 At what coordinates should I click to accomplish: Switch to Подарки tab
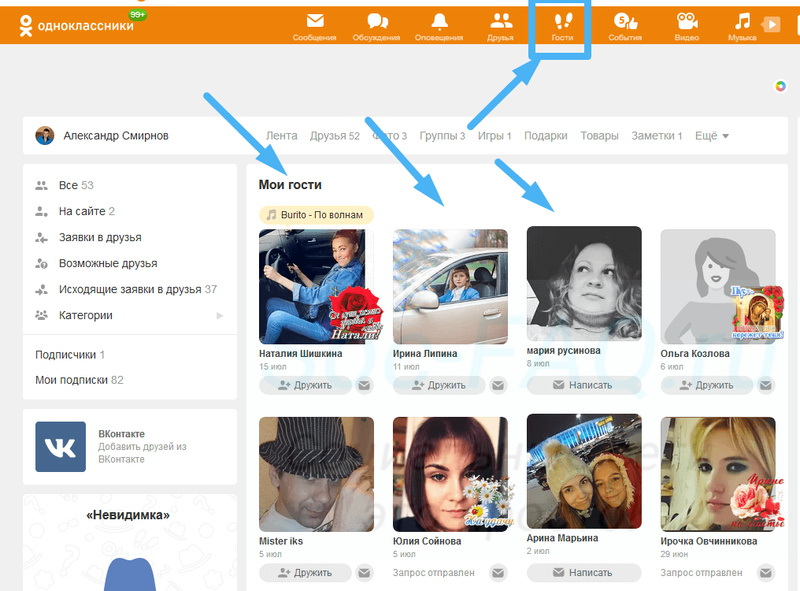coord(546,136)
